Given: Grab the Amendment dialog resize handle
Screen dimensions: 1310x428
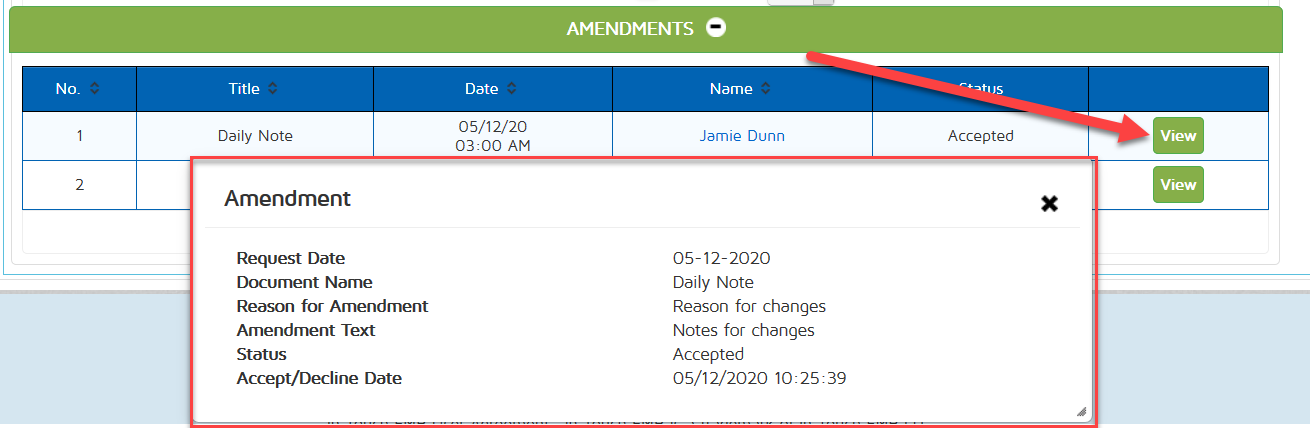Looking at the screenshot, I should (x=1080, y=411).
